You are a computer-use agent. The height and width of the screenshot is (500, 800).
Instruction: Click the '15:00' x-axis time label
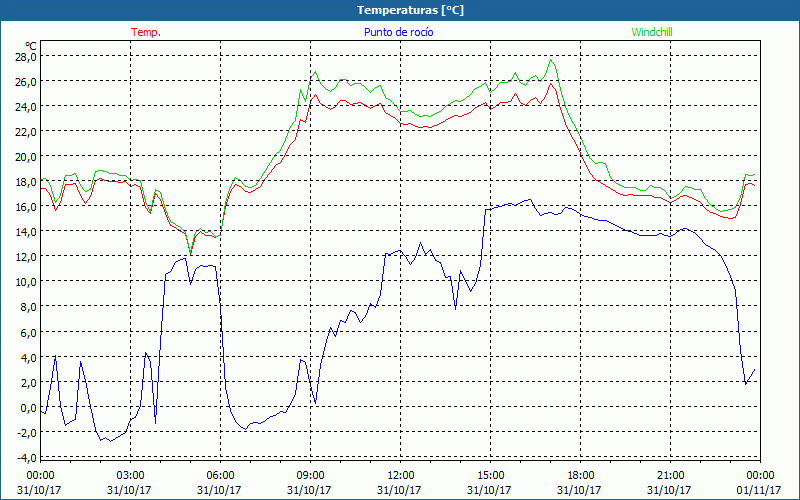490,476
